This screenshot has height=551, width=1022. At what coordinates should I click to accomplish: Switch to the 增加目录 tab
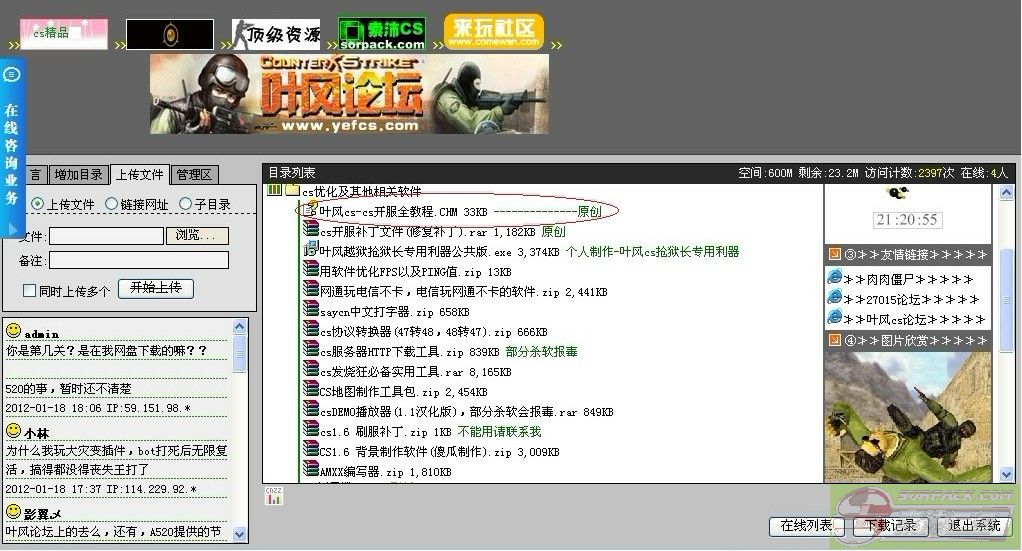click(x=78, y=174)
